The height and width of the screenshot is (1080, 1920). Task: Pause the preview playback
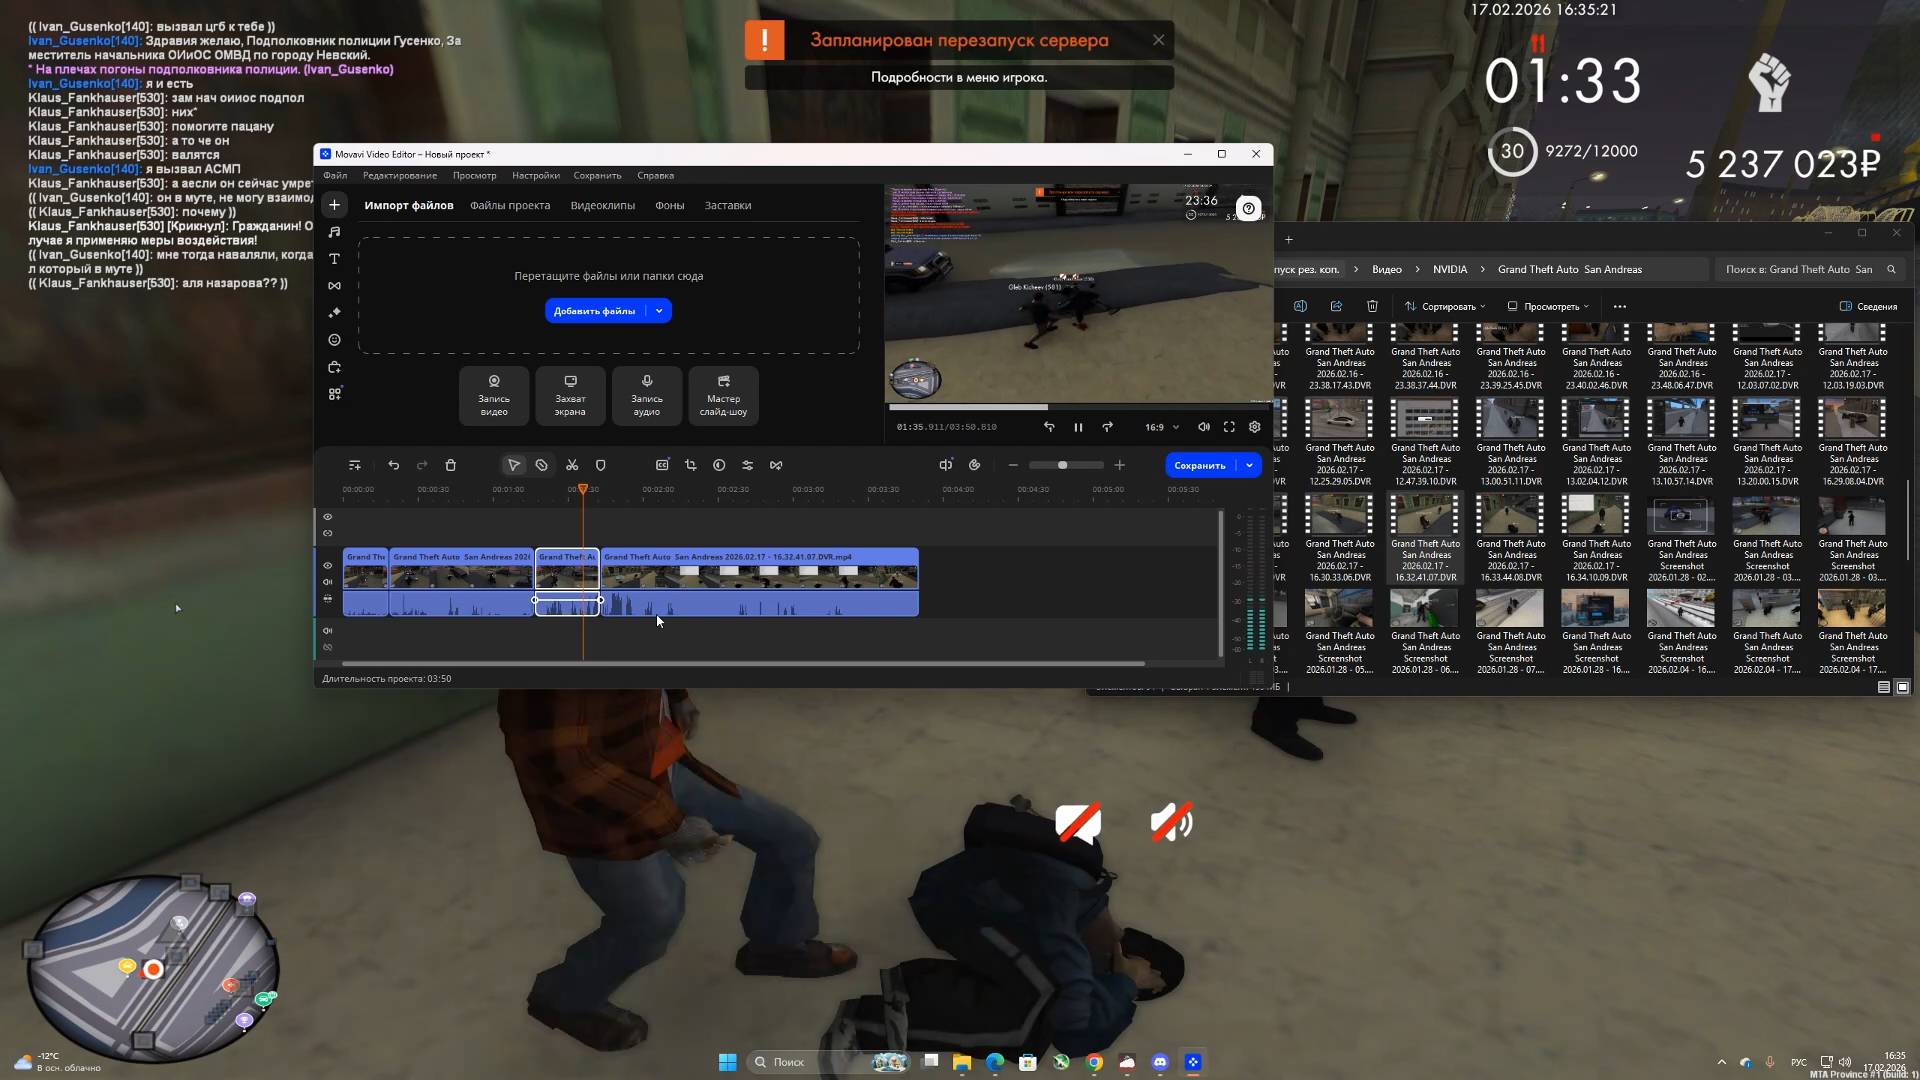pos(1078,427)
